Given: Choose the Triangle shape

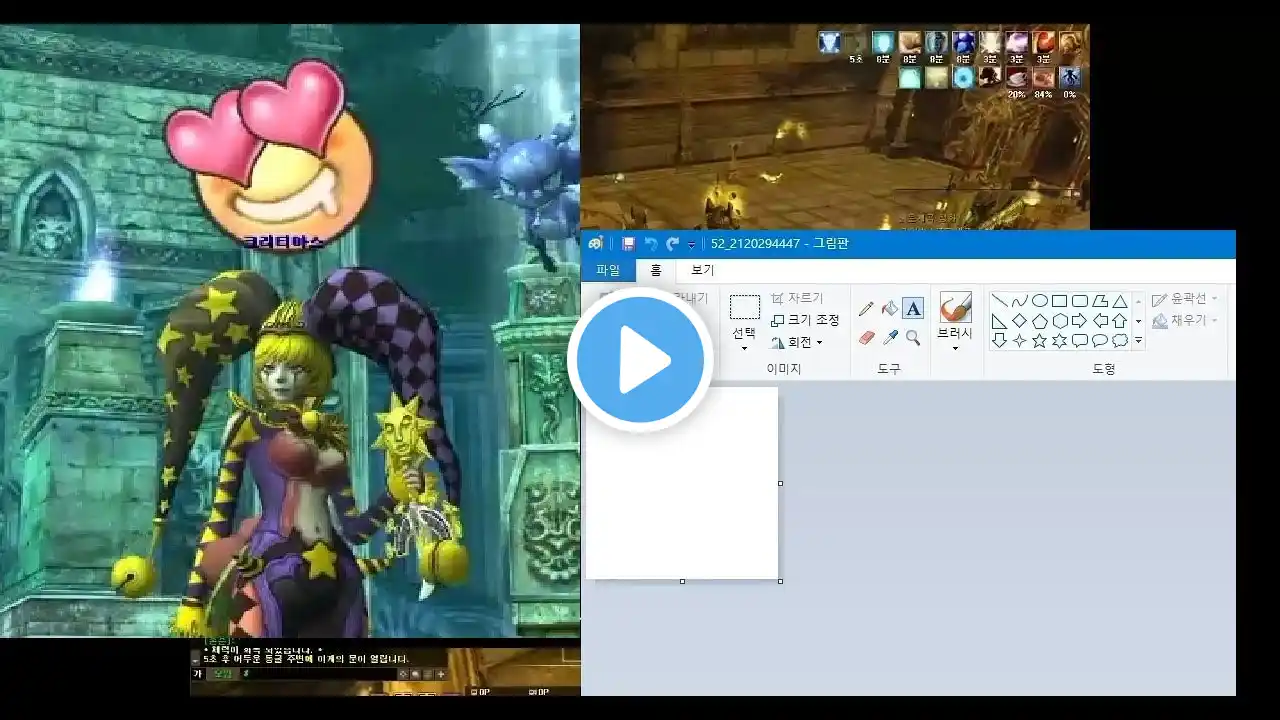Looking at the screenshot, I should (x=1120, y=301).
